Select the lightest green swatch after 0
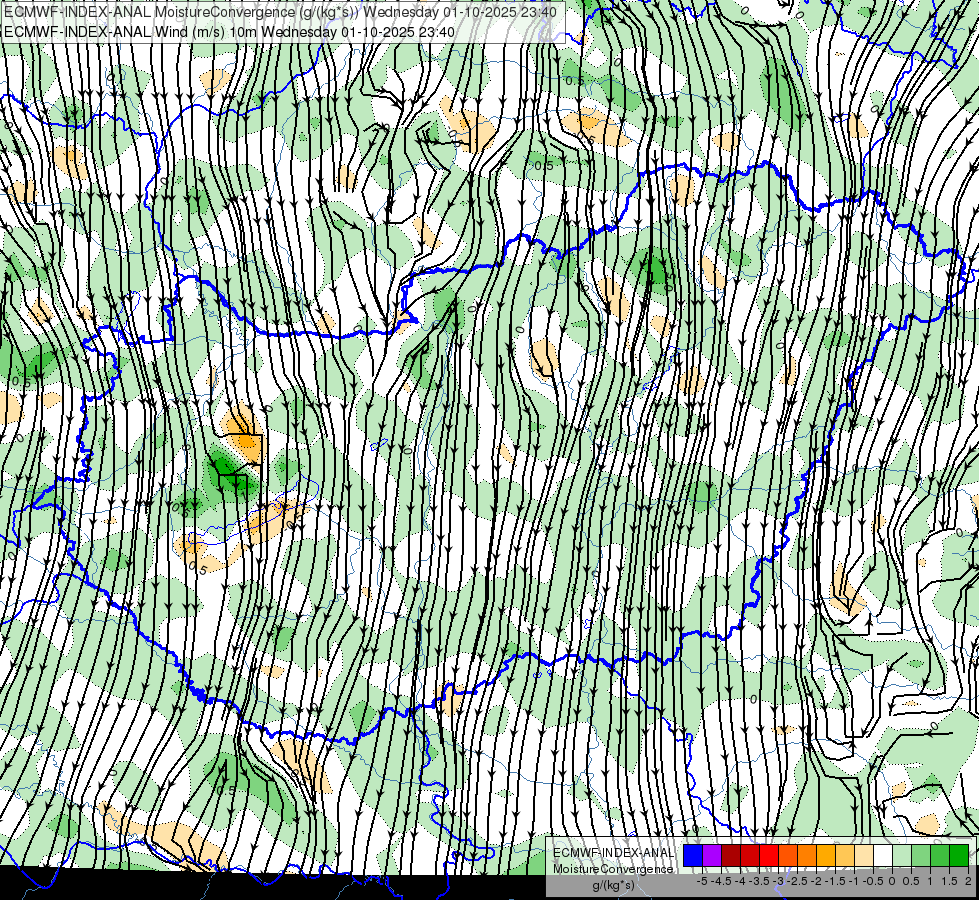979x900 pixels. coord(902,855)
